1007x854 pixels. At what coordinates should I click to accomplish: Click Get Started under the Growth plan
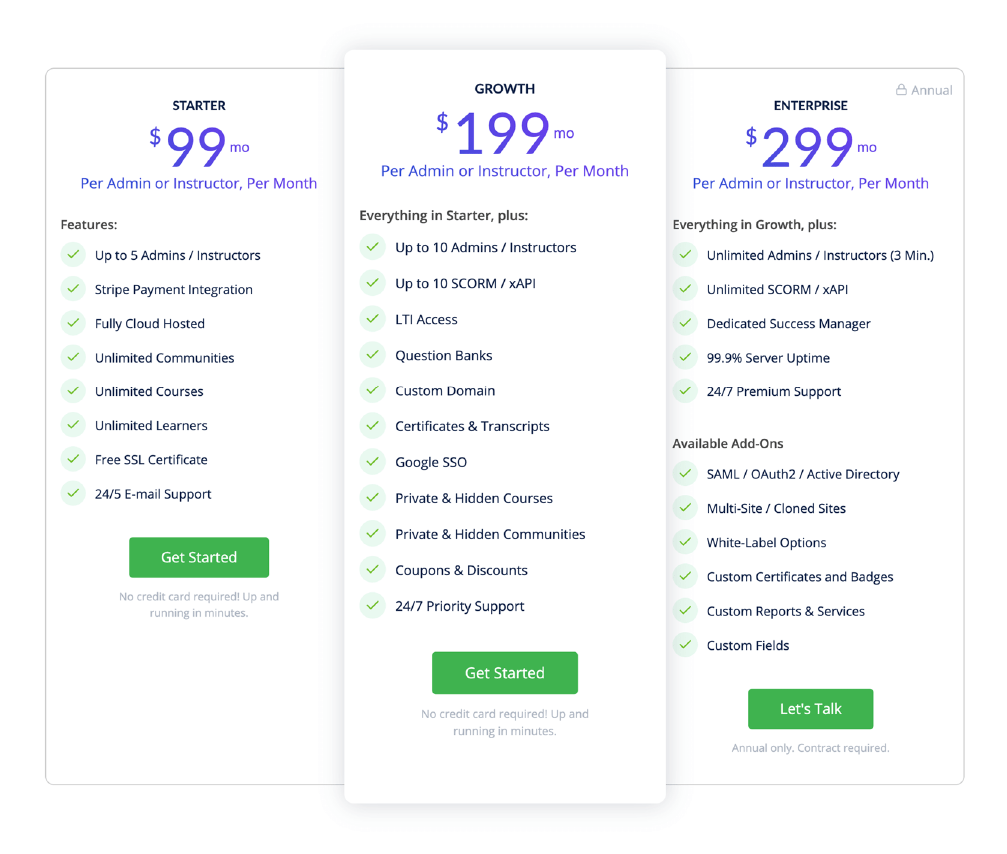[504, 672]
